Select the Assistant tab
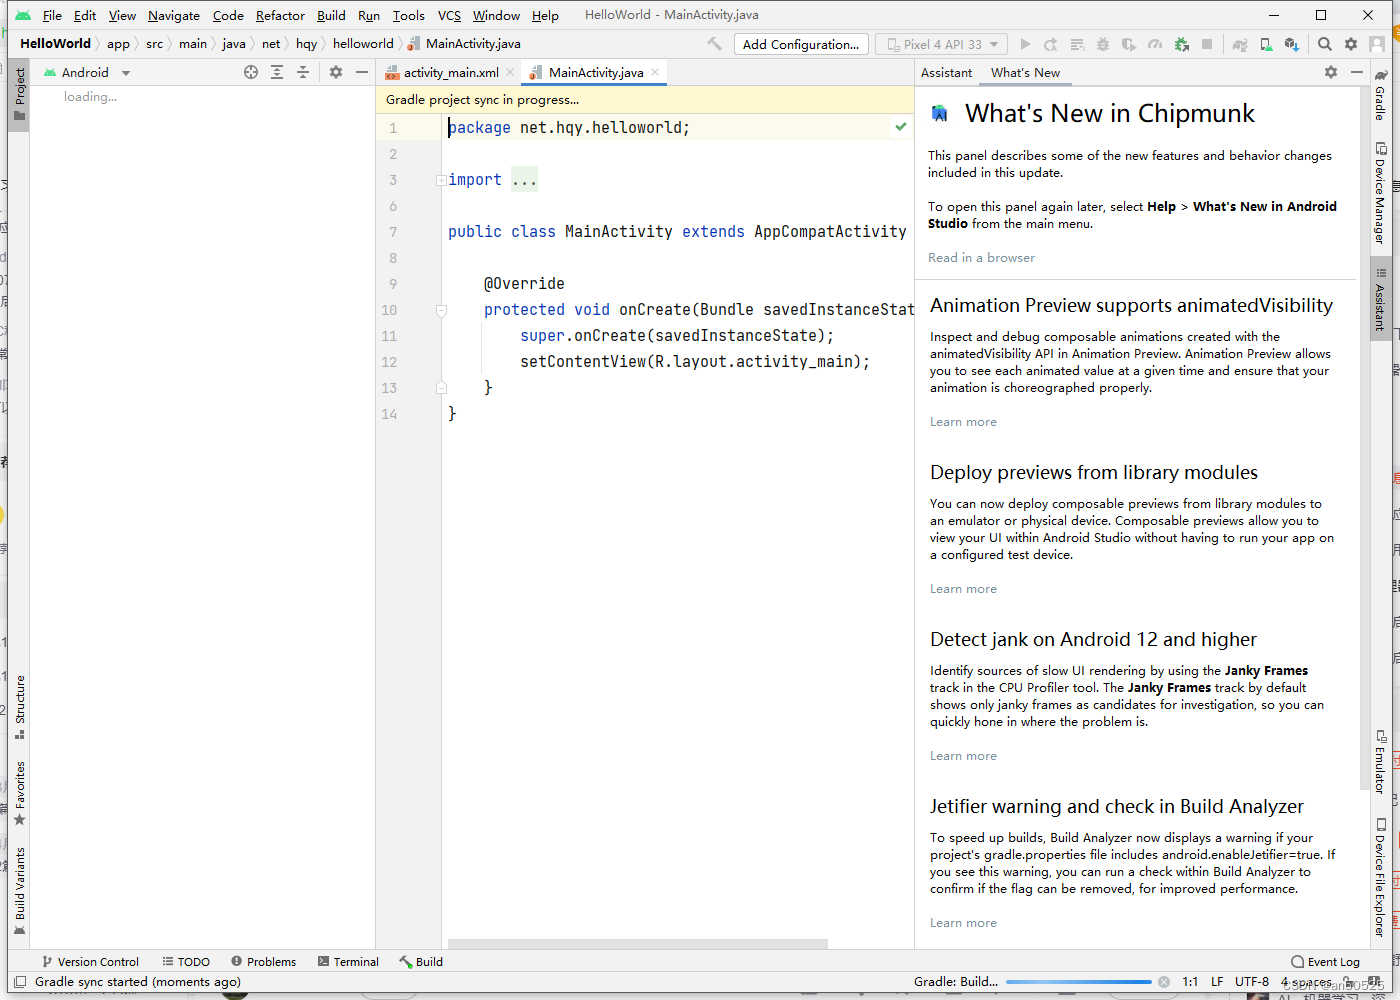1400x1000 pixels. coord(946,72)
